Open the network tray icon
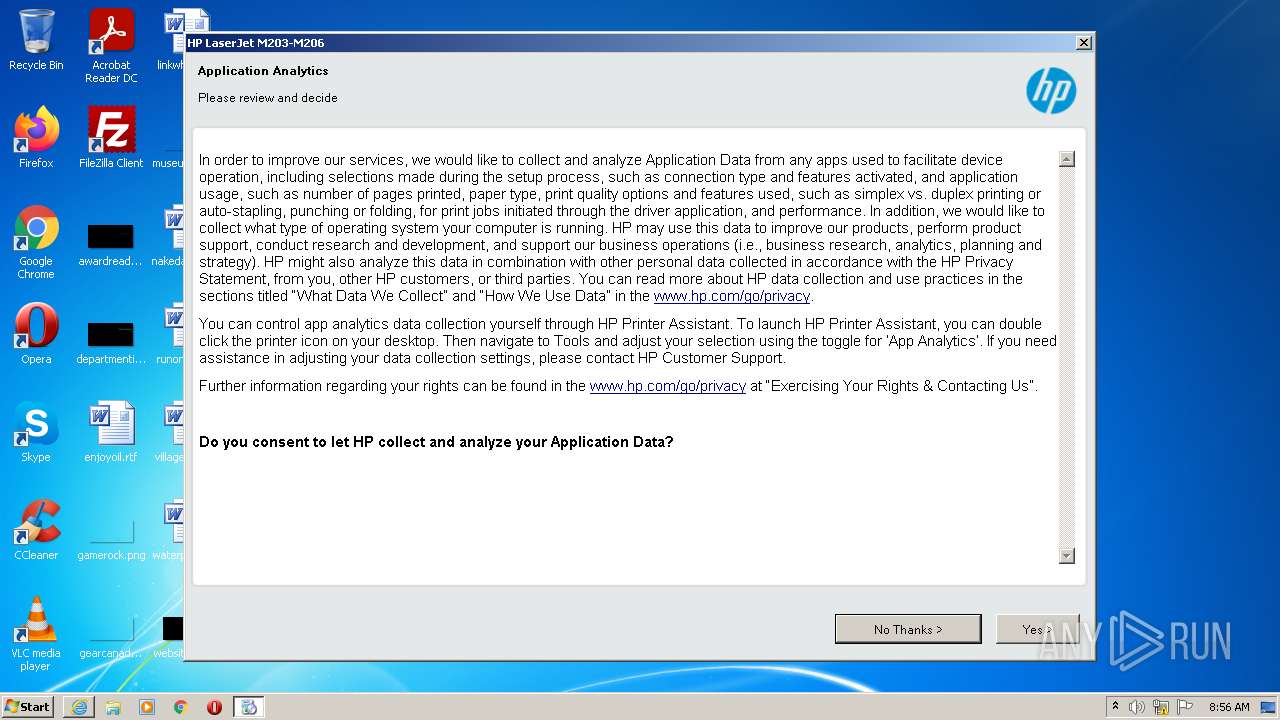Screen dimensions: 1280x720 pos(1161,707)
